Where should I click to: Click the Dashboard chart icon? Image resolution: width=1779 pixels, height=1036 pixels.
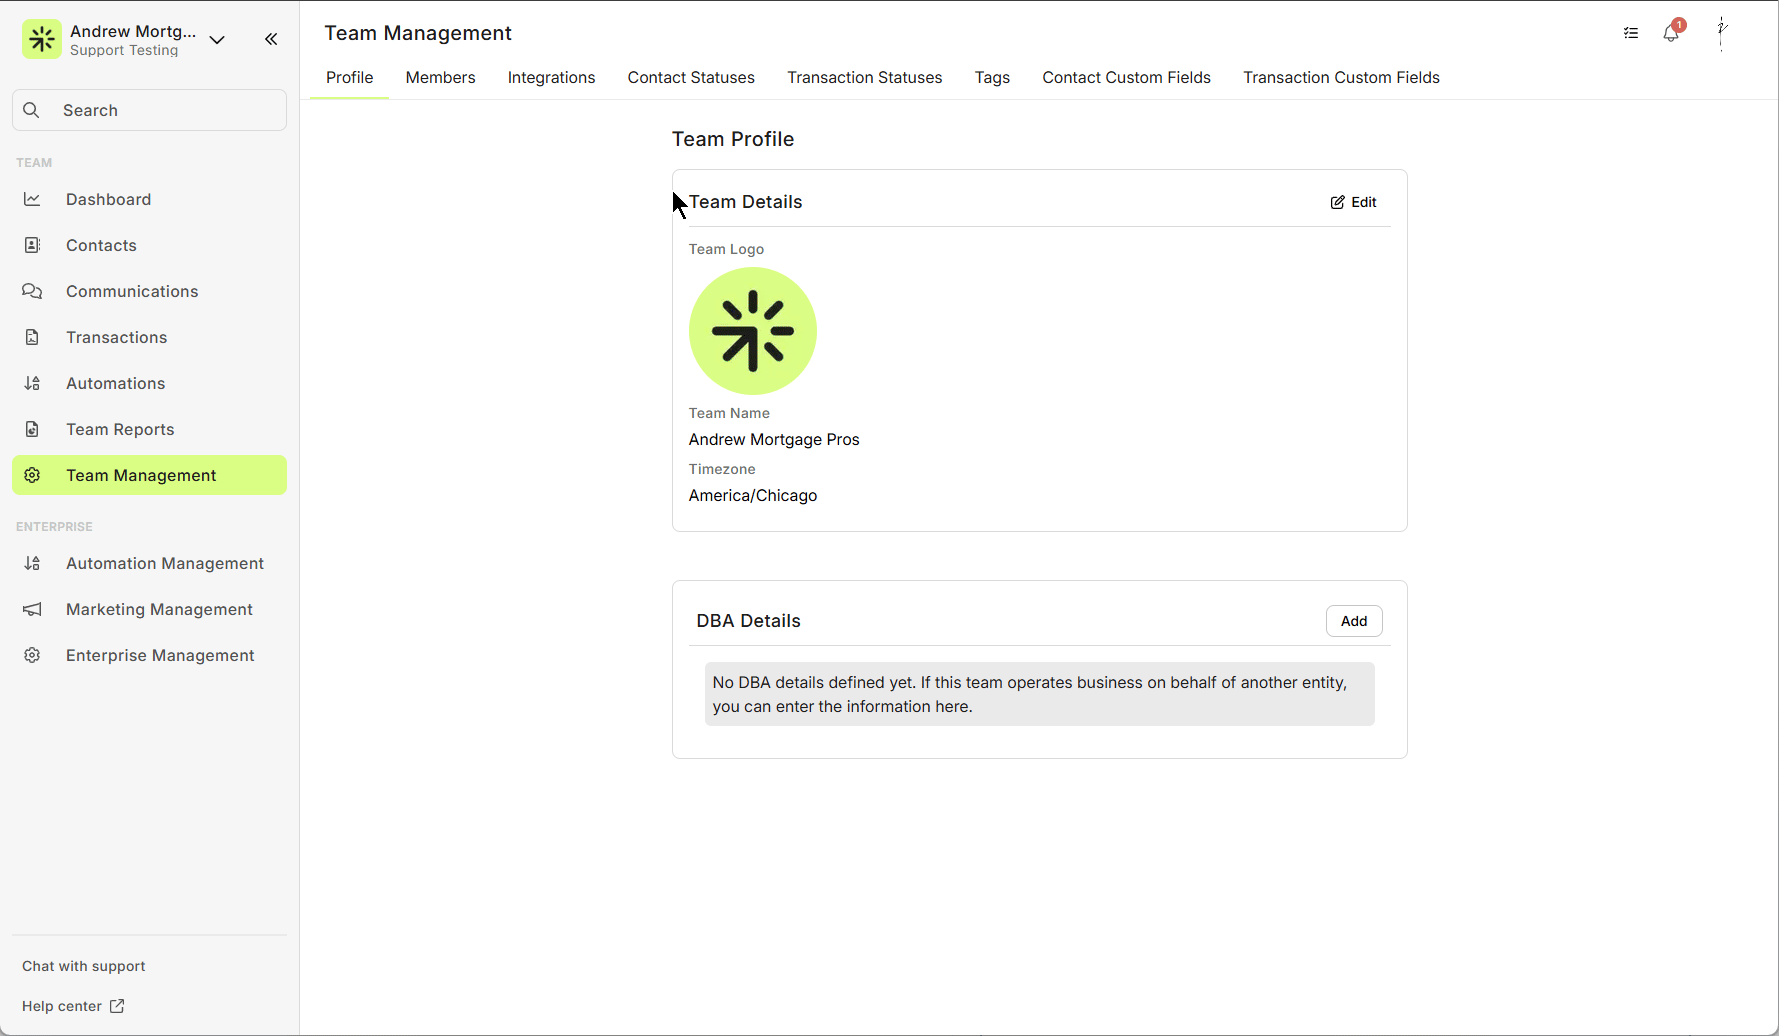click(x=32, y=199)
